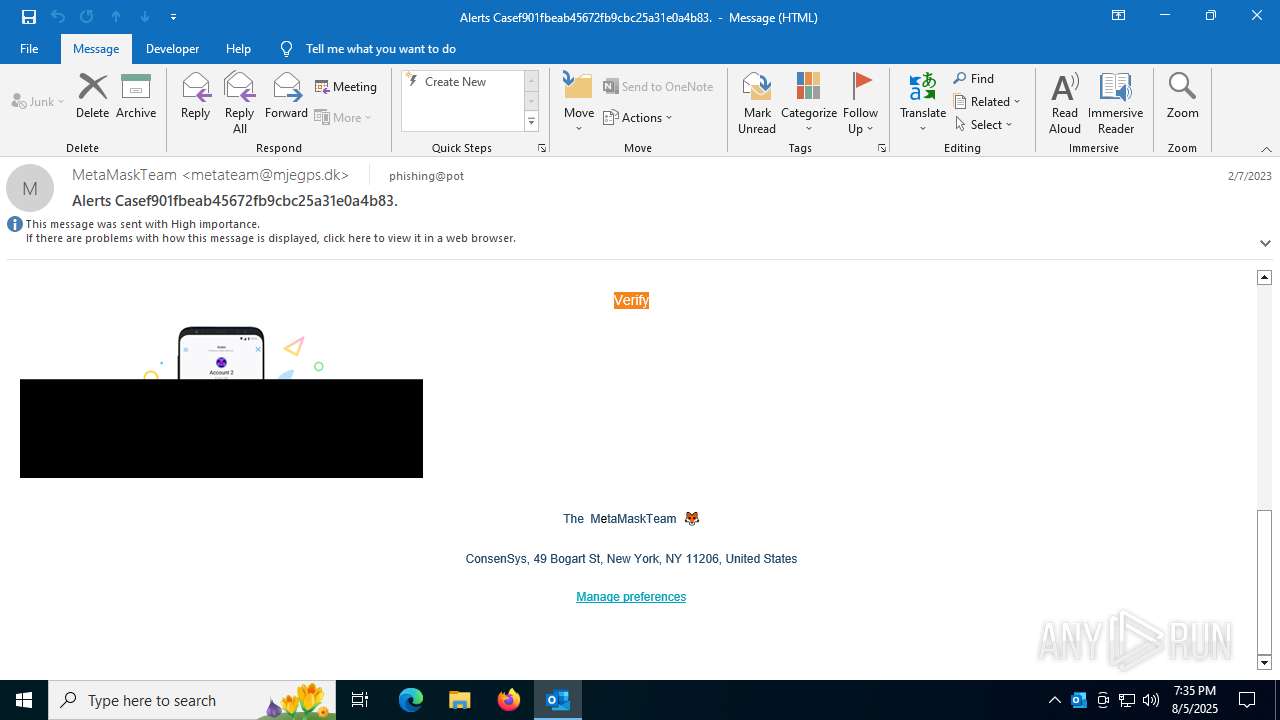This screenshot has height=720, width=1280.
Task: Collapse the ribbon
Action: [1266, 149]
